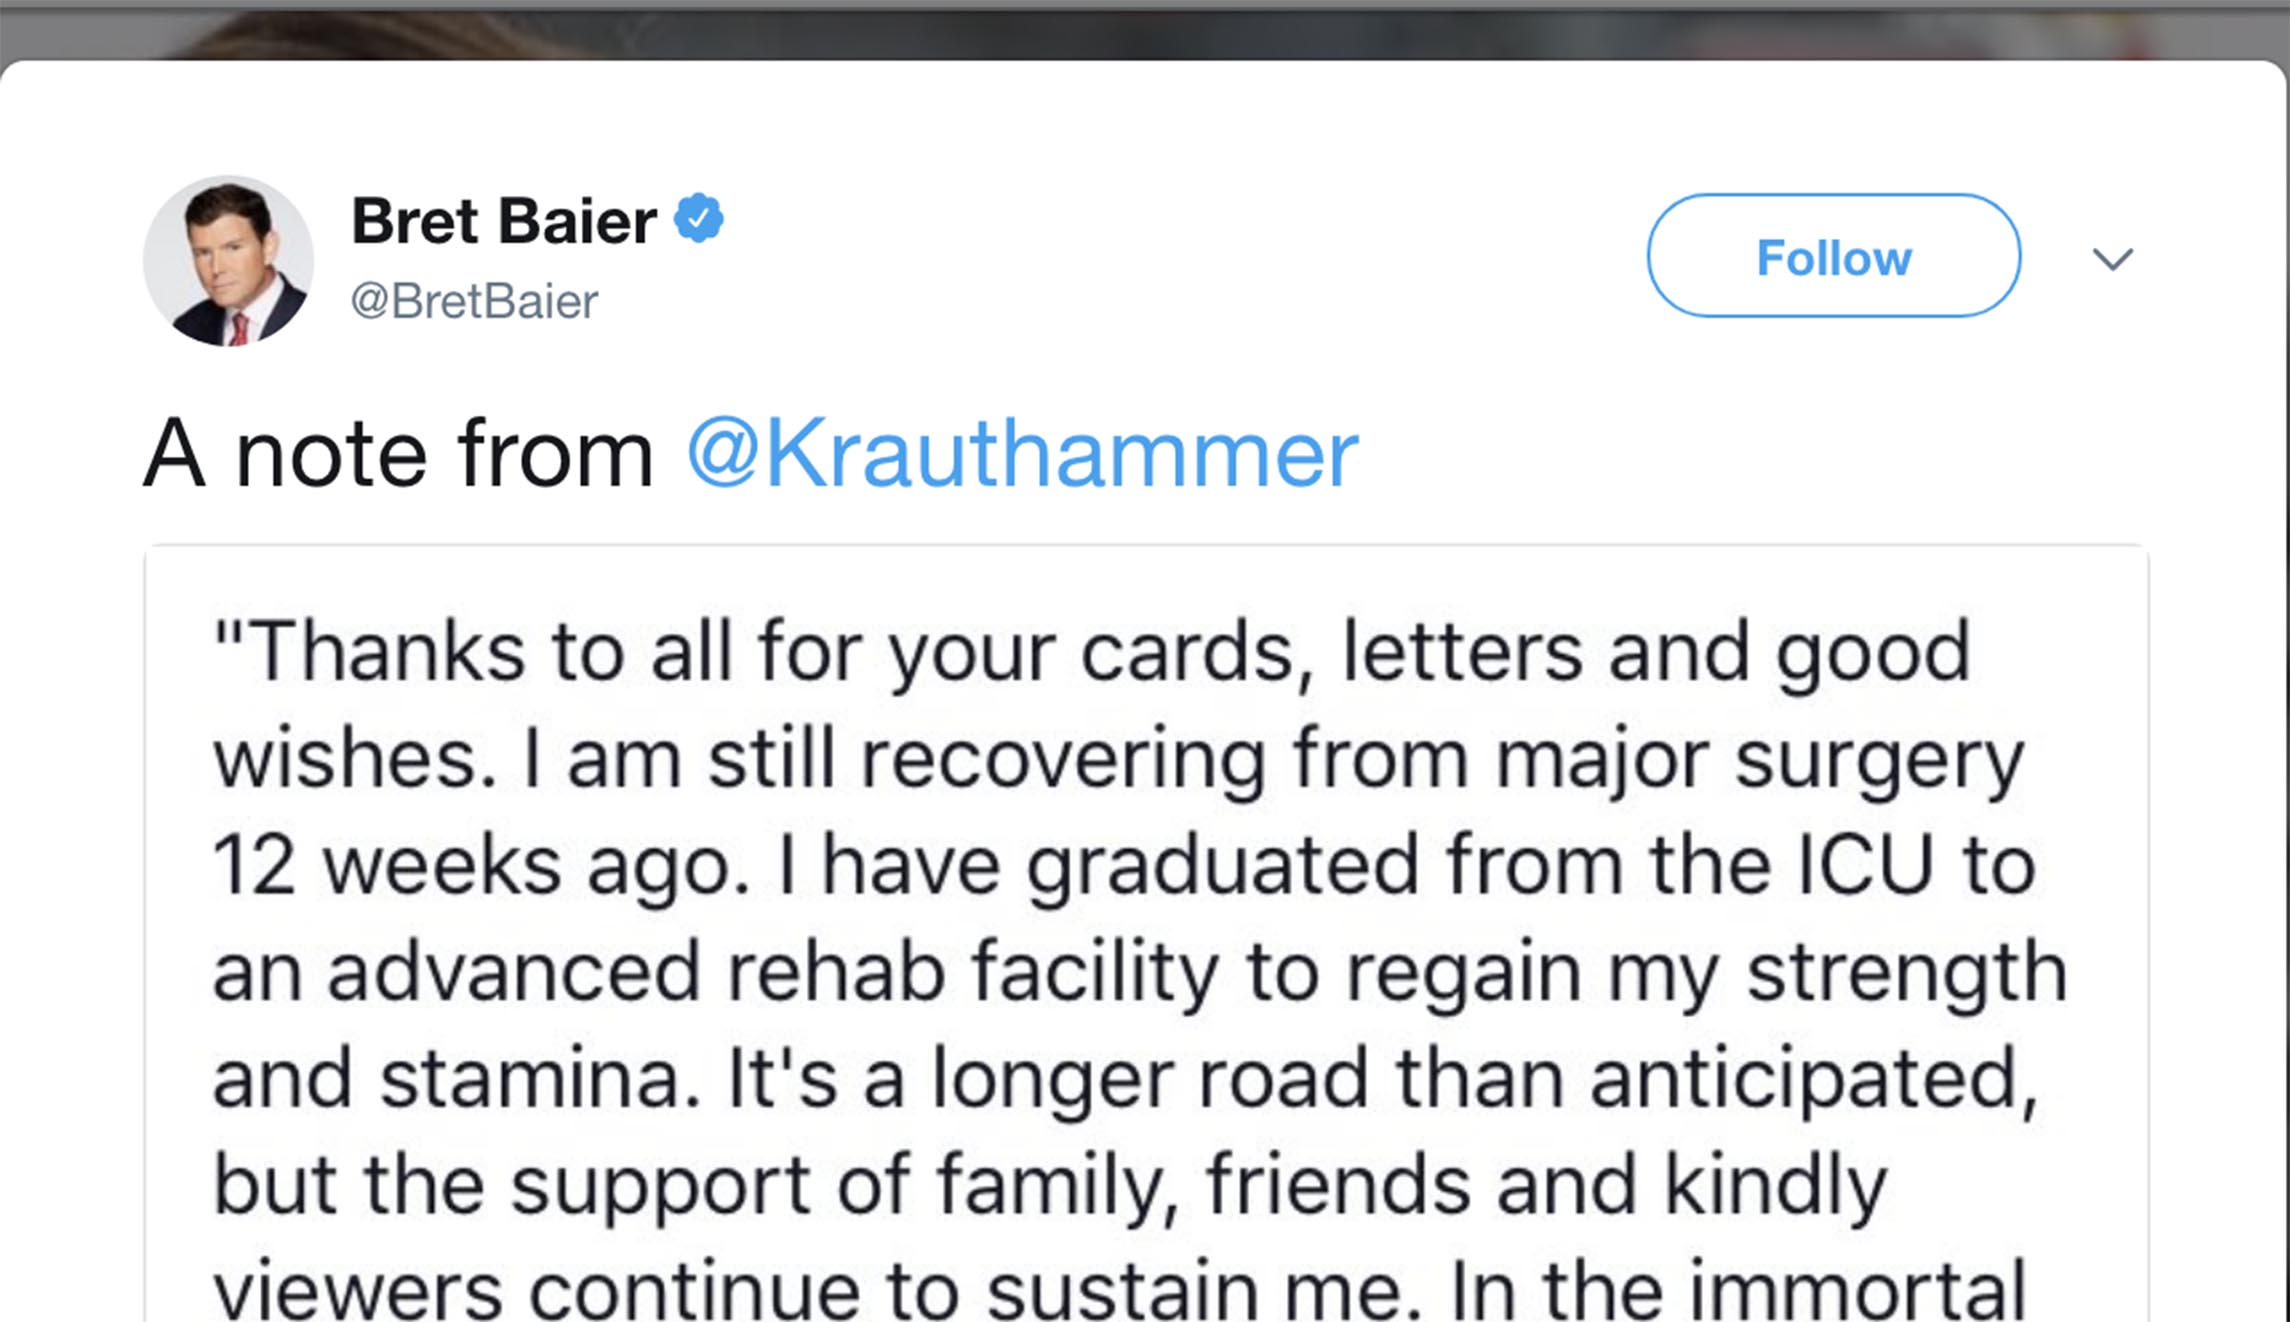Click the Follow button
The width and height of the screenshot is (2290, 1322).
click(x=1833, y=257)
